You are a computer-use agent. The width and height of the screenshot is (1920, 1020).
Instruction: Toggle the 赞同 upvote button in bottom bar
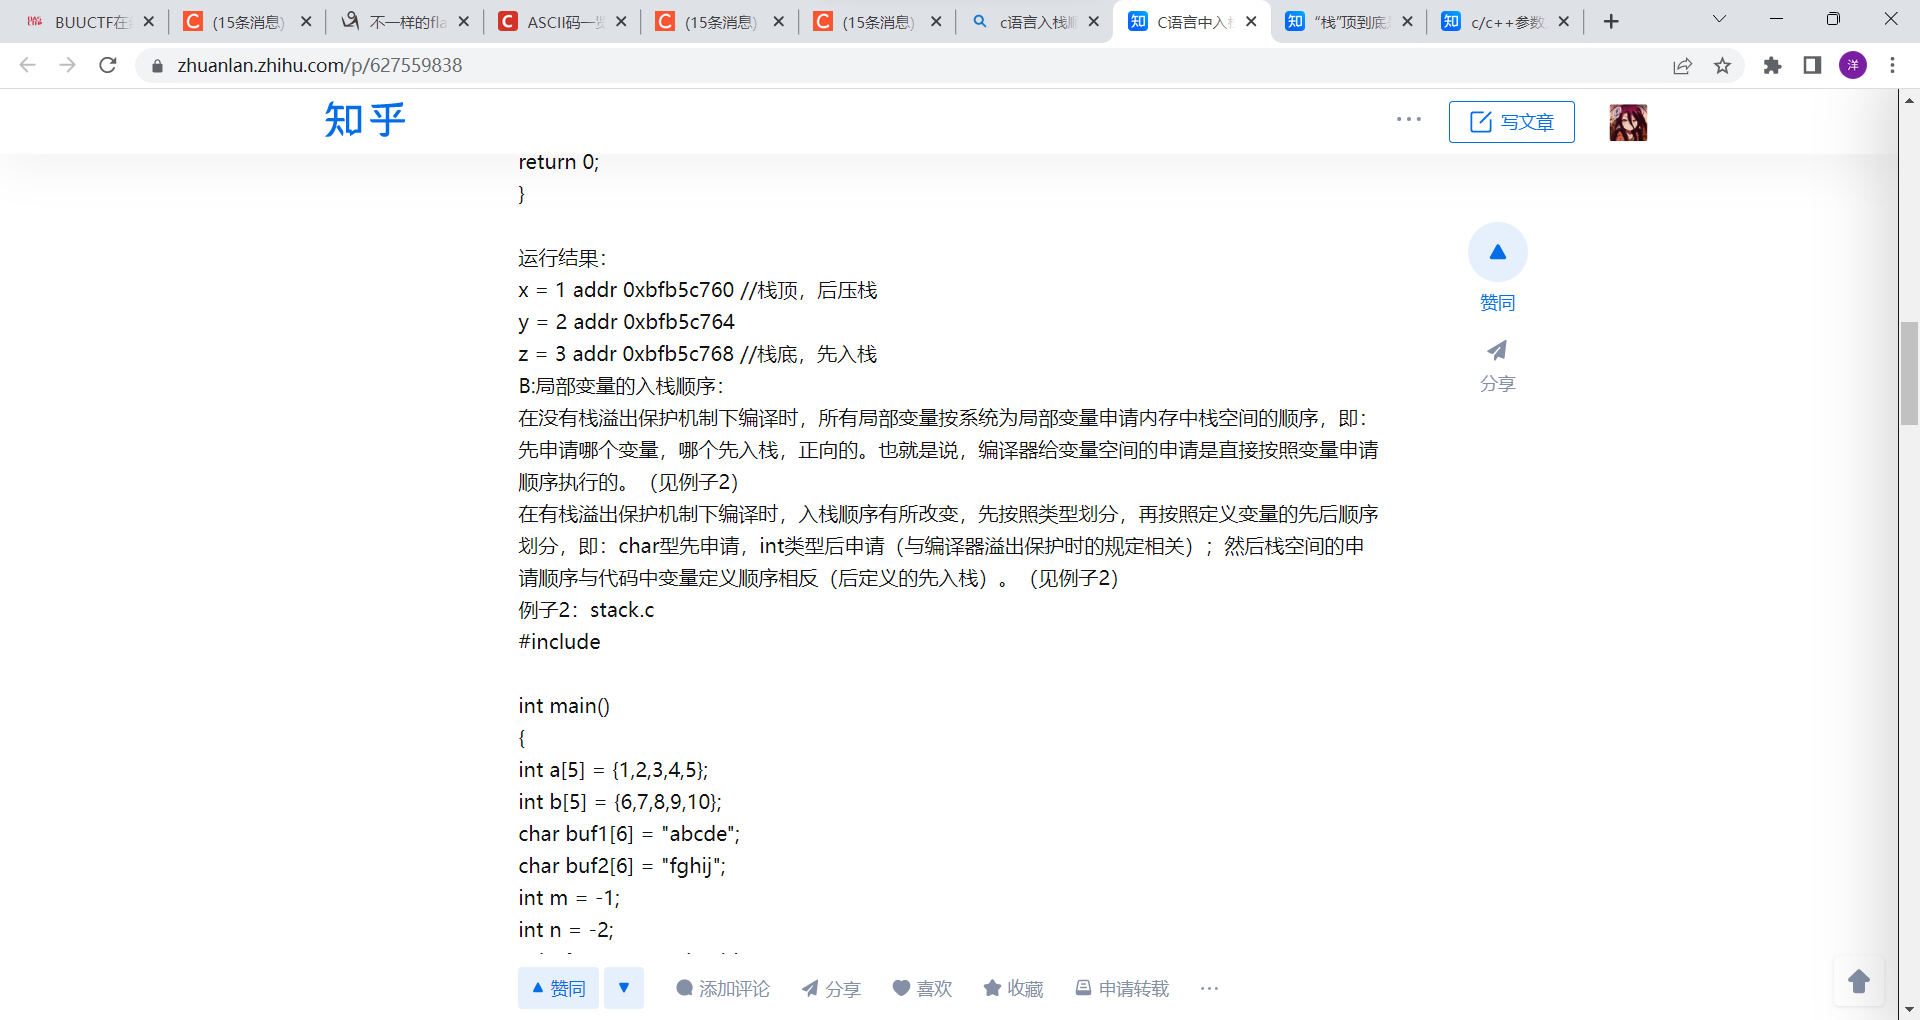click(558, 988)
